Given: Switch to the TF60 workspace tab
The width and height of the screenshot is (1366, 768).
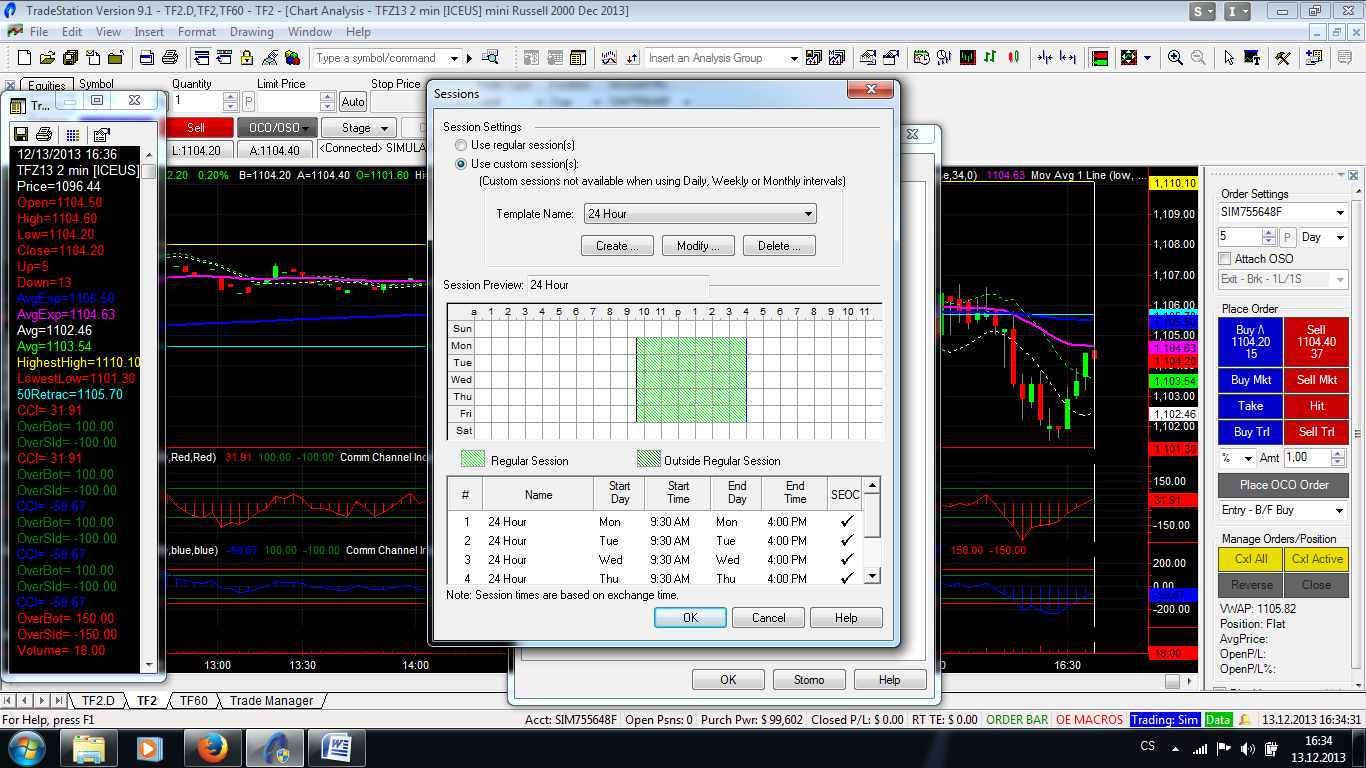Looking at the screenshot, I should click(x=193, y=701).
